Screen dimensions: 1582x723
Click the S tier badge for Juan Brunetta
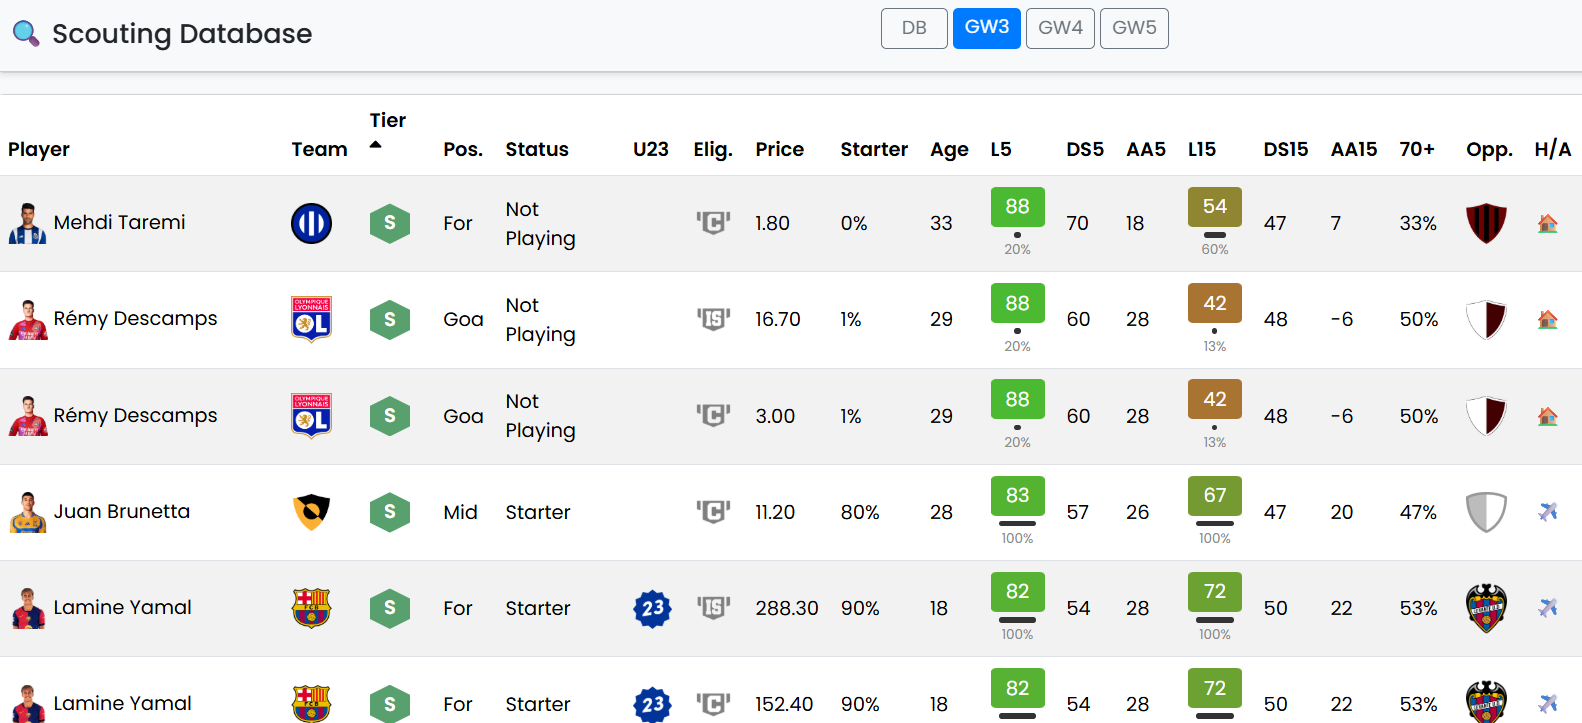coord(389,512)
